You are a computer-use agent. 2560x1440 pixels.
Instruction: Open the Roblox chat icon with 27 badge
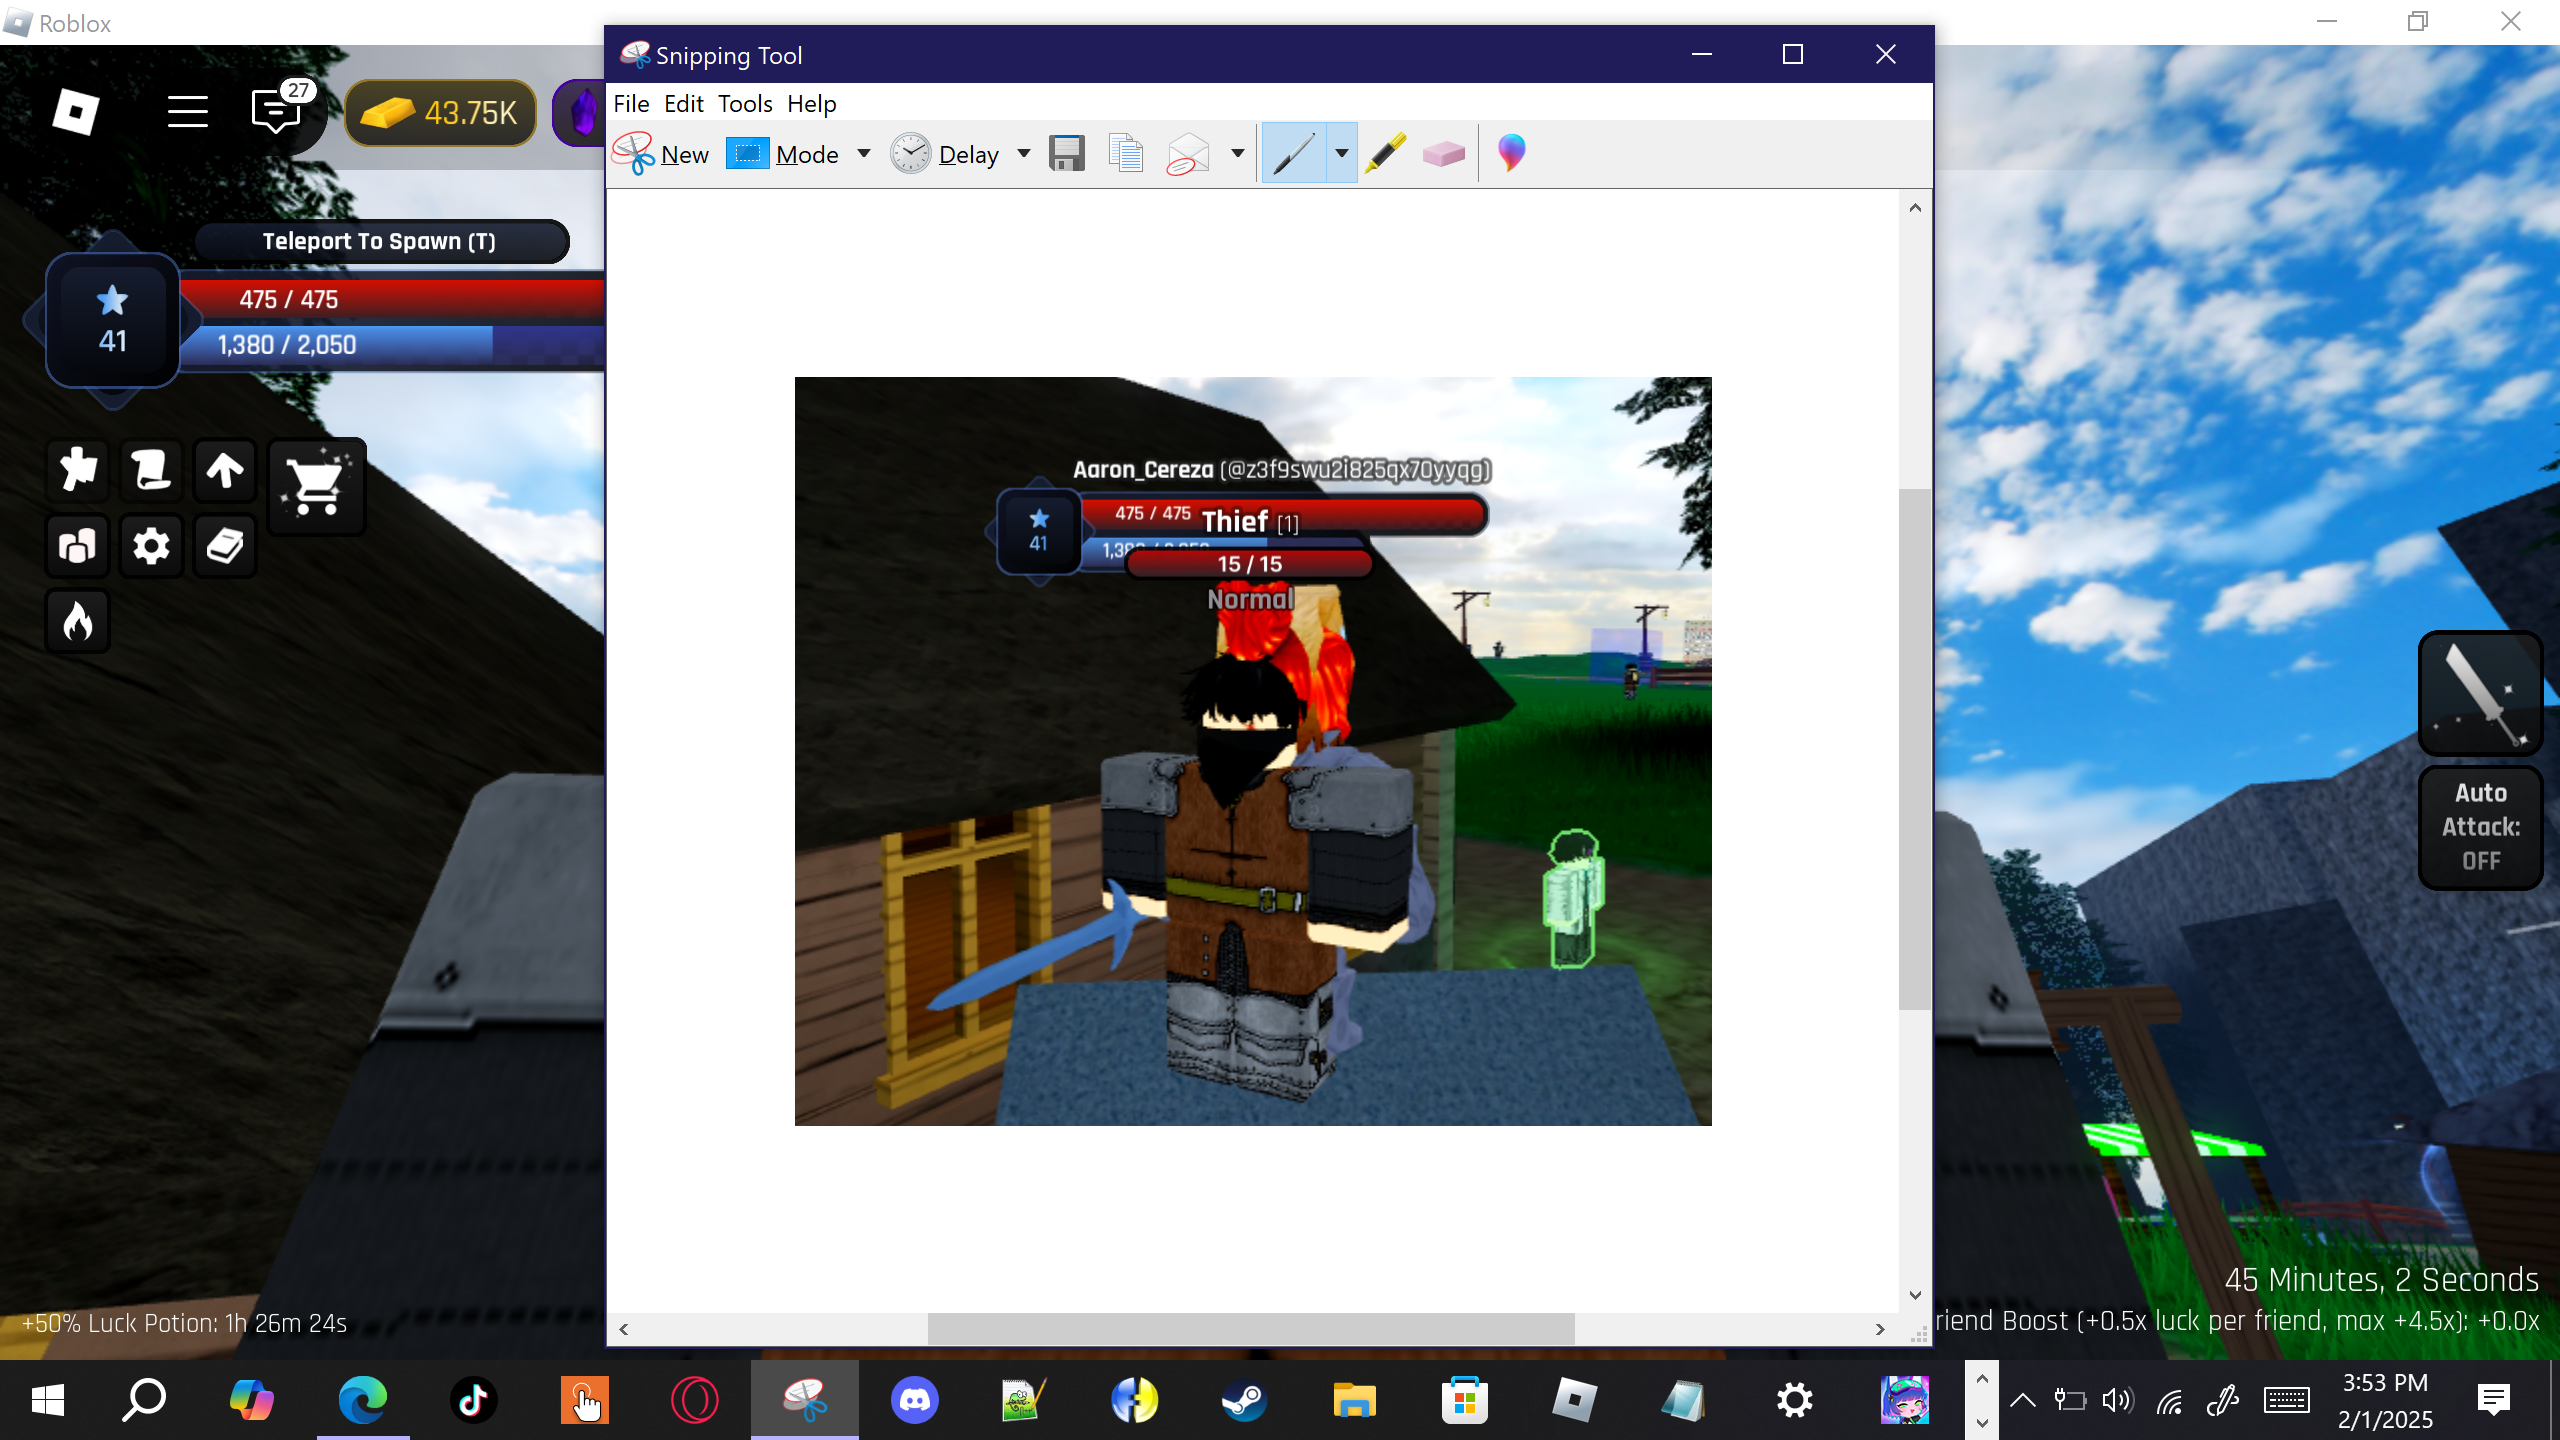(x=276, y=111)
